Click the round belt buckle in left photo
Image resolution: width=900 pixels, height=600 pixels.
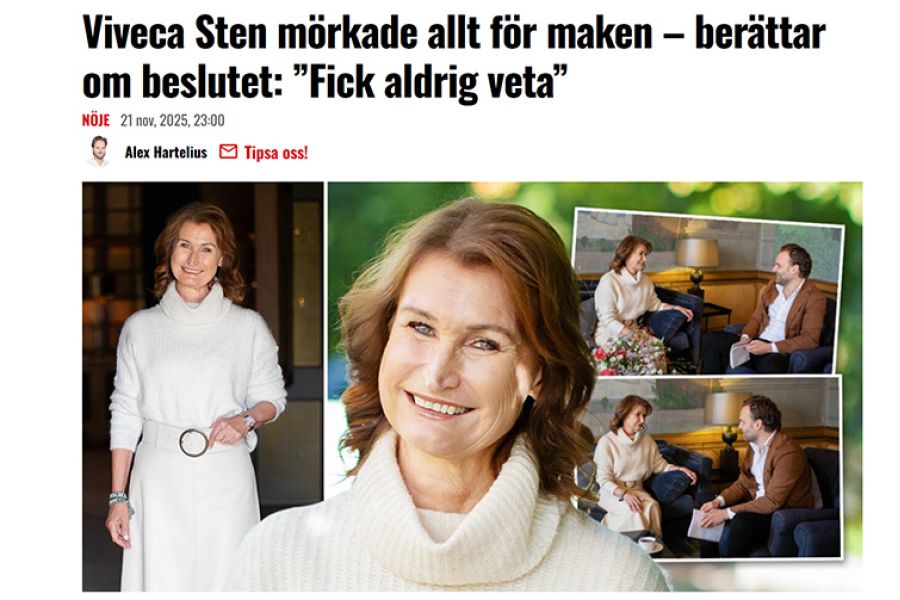194,442
